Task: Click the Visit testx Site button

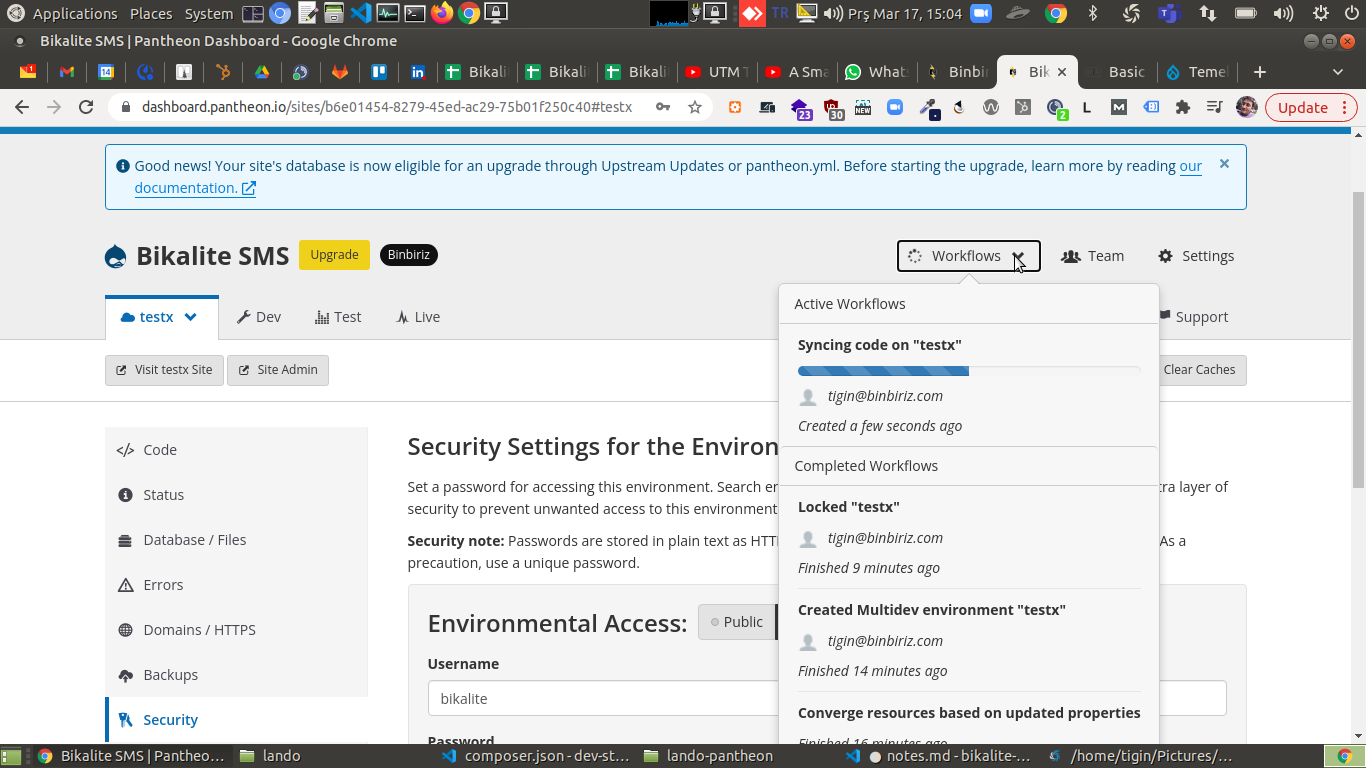Action: tap(164, 370)
